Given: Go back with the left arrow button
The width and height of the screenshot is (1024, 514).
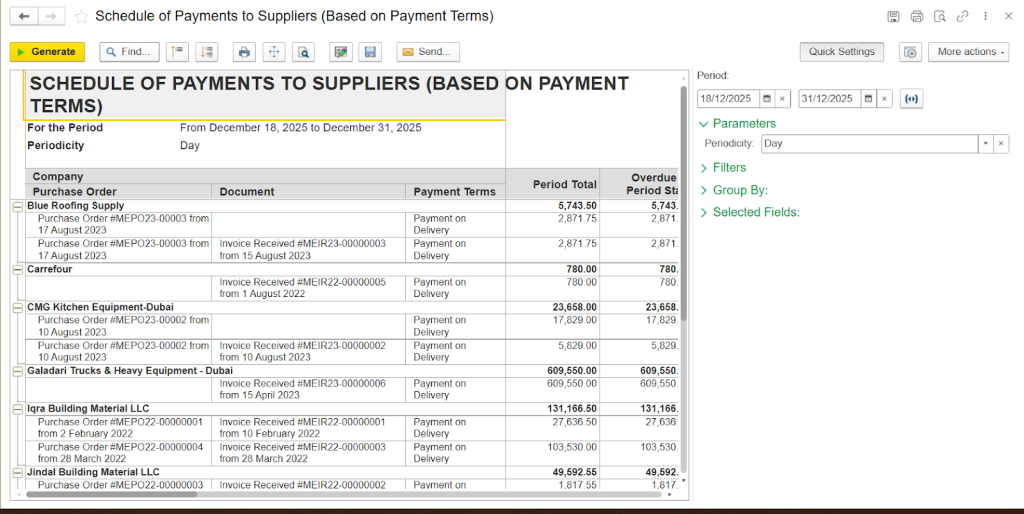Looking at the screenshot, I should 24,16.
